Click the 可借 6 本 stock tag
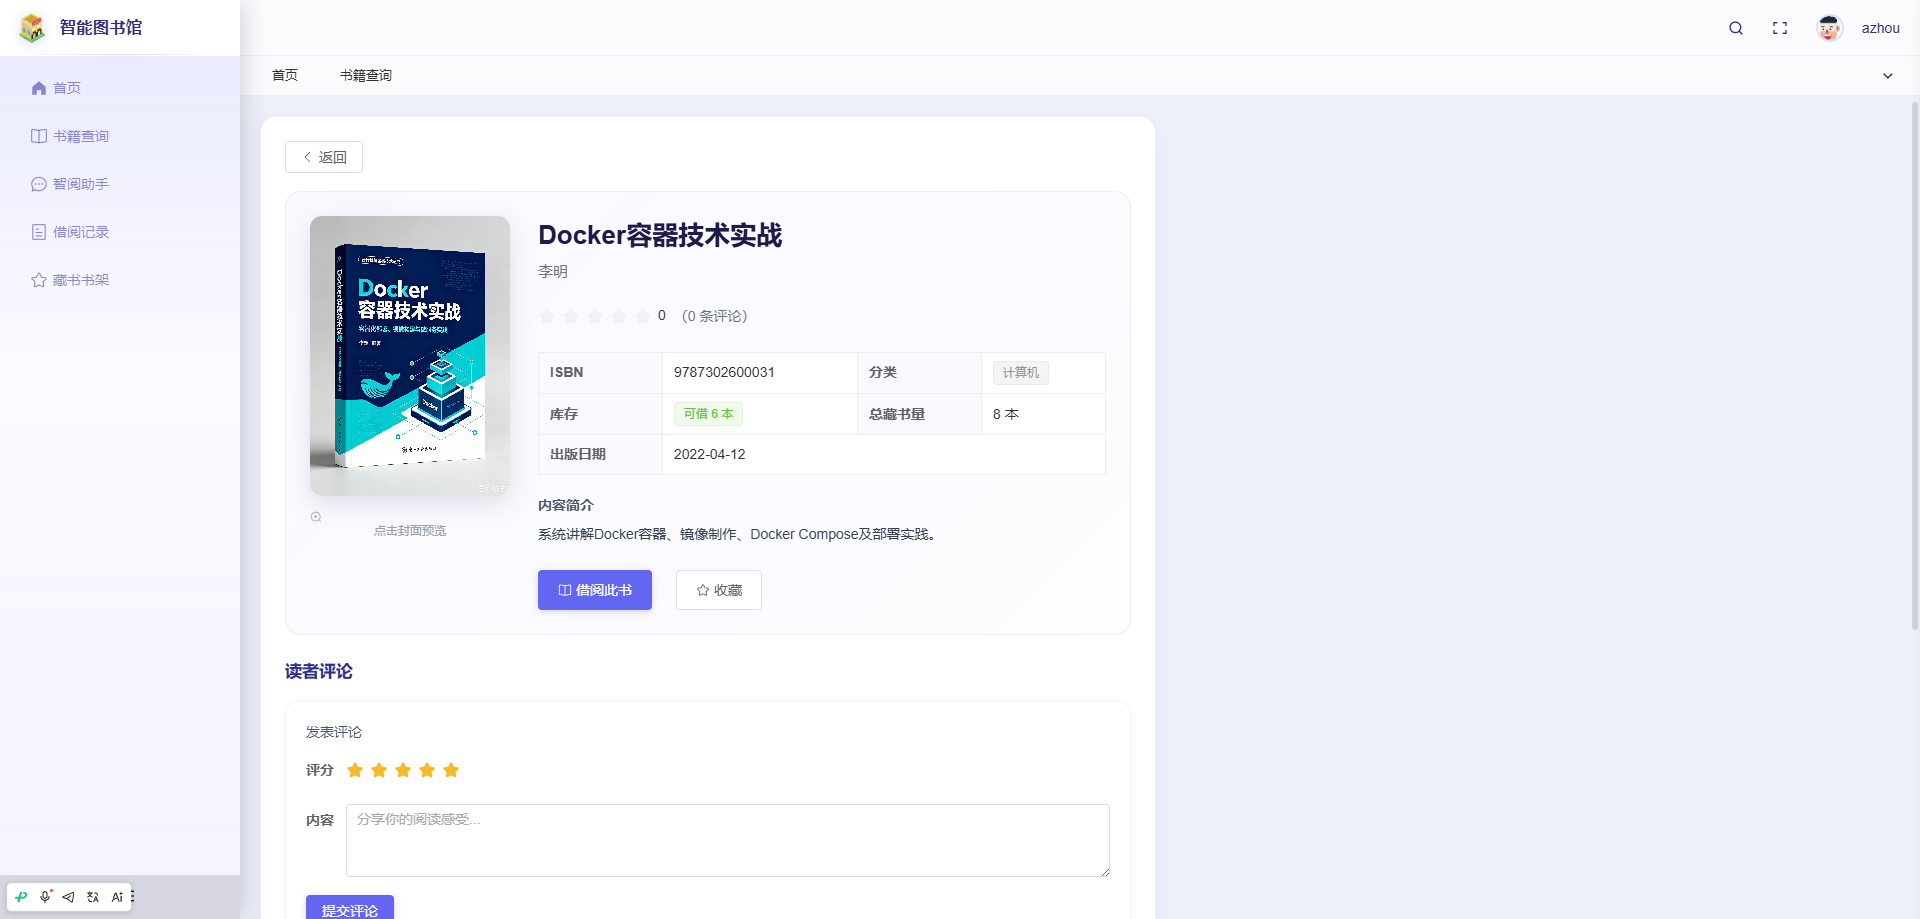 coord(708,414)
